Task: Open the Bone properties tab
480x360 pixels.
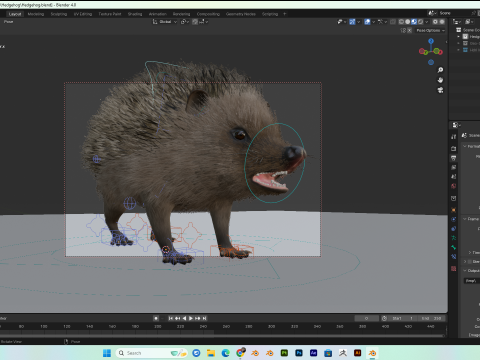Action: pyautogui.click(x=454, y=247)
